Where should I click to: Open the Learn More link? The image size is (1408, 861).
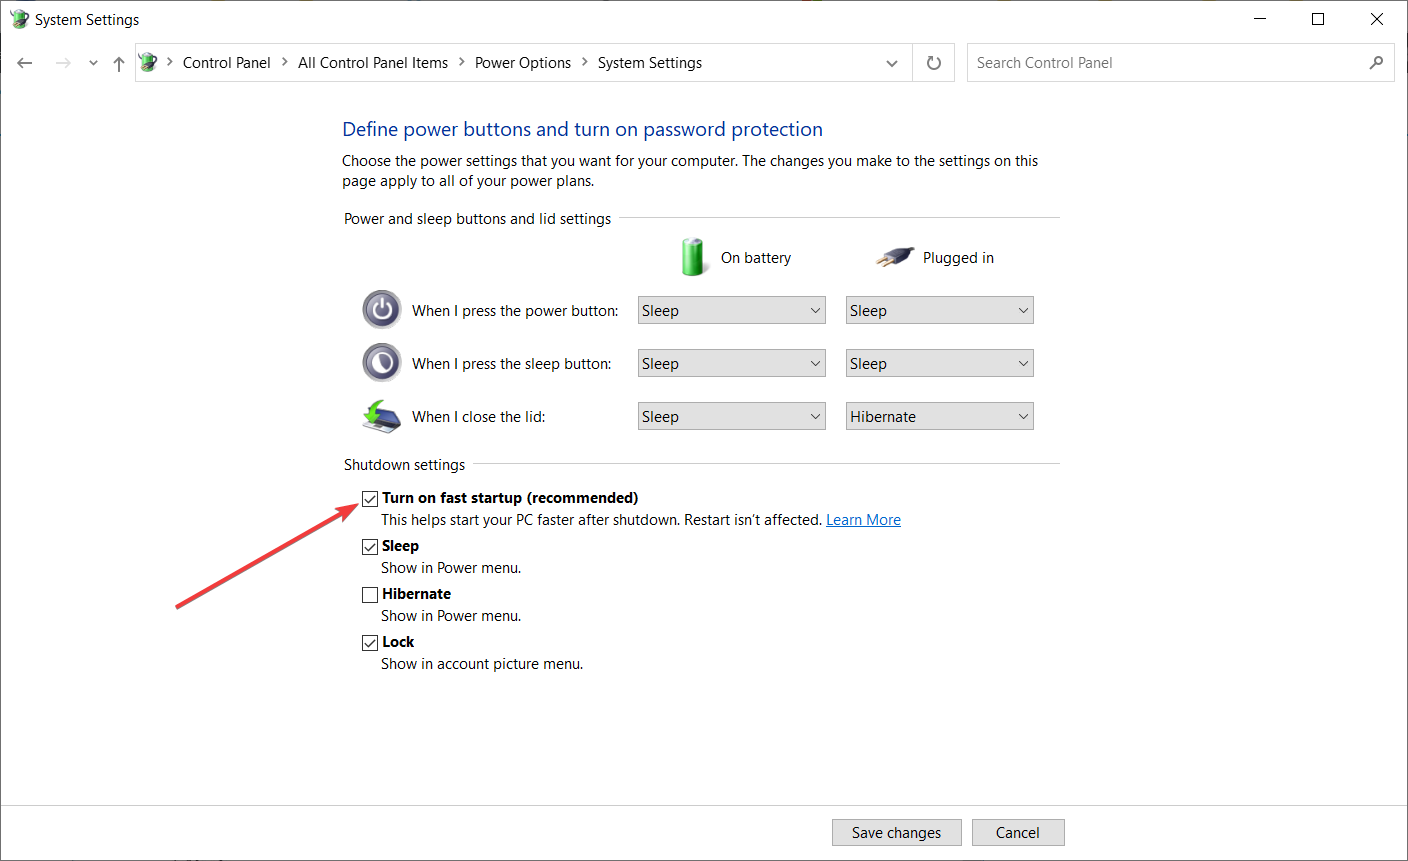tap(863, 520)
